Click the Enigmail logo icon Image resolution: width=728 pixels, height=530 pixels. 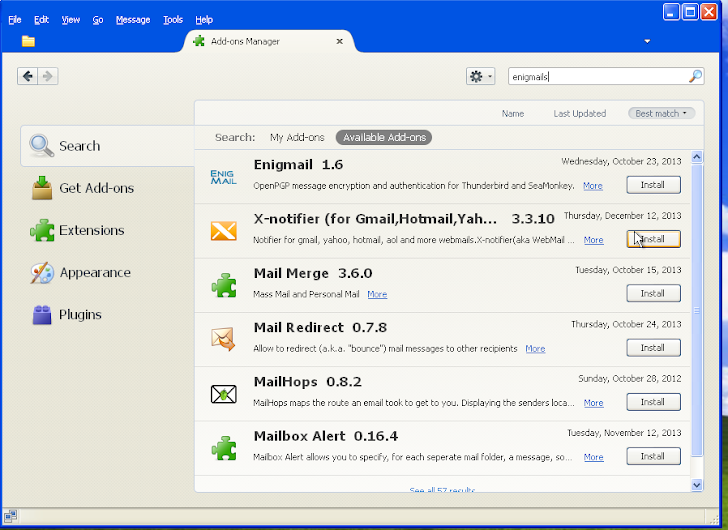[x=223, y=177]
